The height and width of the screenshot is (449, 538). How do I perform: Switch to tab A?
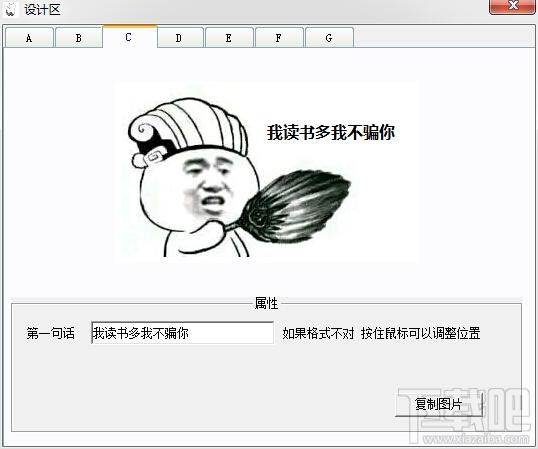coord(29,38)
